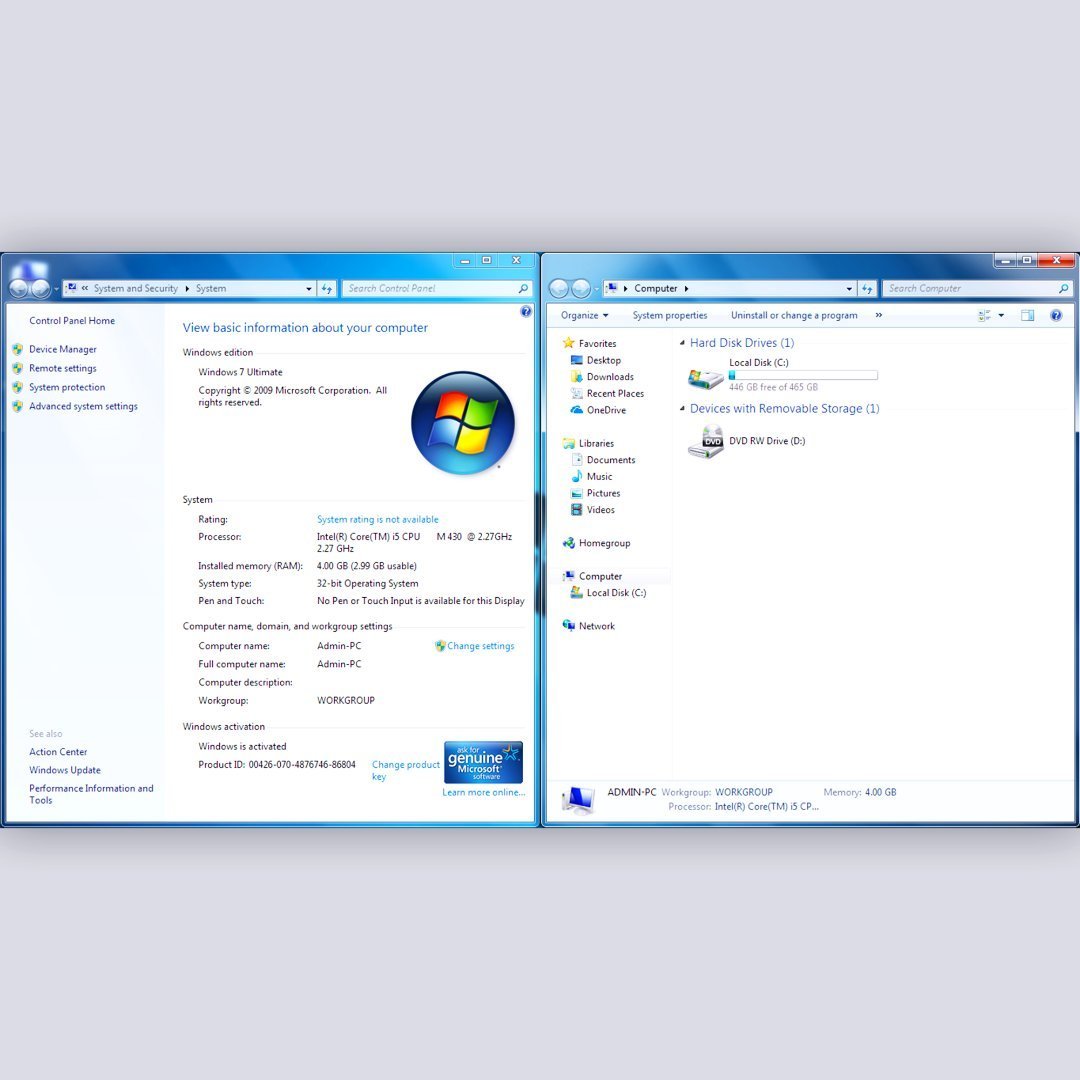The width and height of the screenshot is (1080, 1080).
Task: Refresh the System control panel address bar
Action: tap(326, 289)
